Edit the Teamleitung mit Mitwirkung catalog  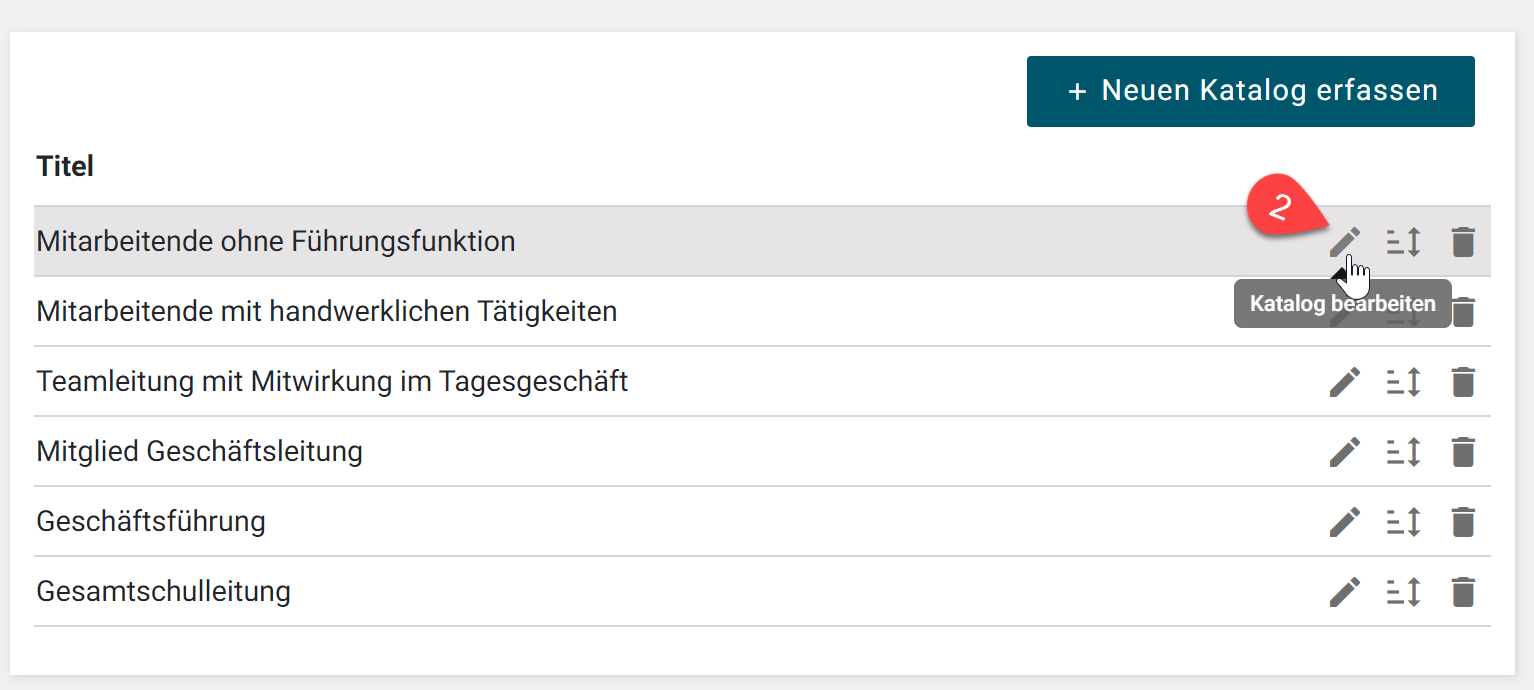click(1344, 381)
